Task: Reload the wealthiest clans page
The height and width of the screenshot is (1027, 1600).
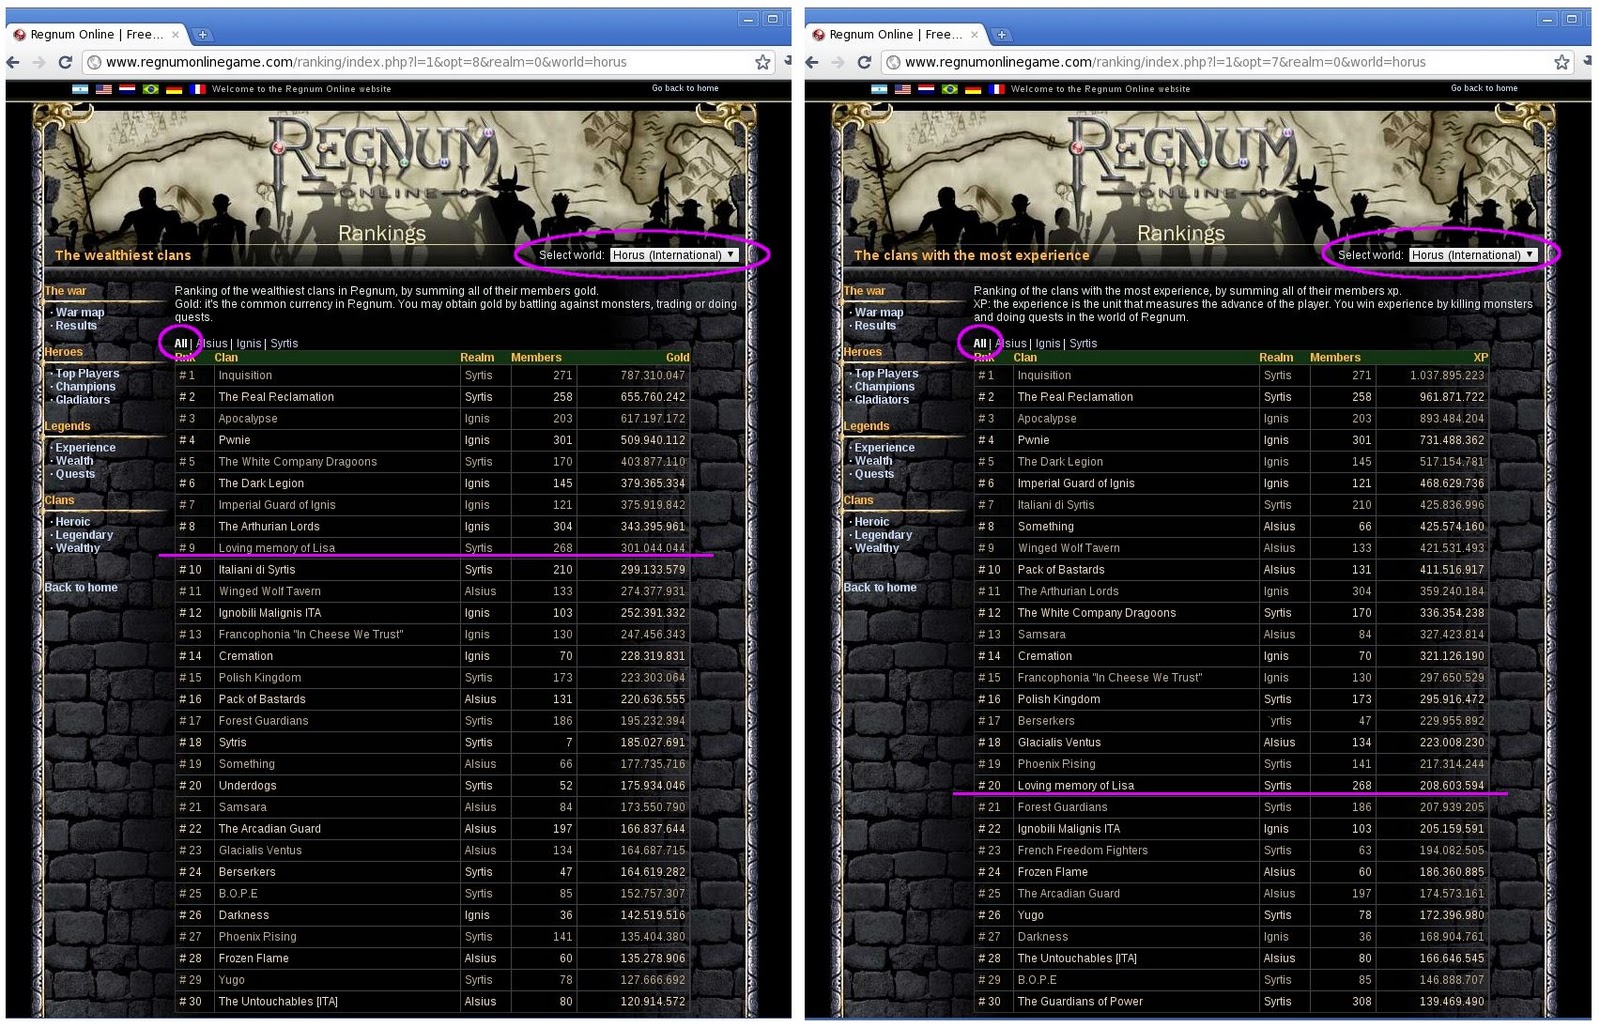Action: click(65, 62)
